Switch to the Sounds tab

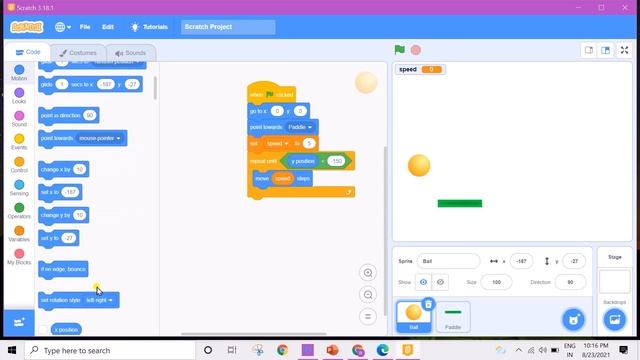tap(131, 53)
